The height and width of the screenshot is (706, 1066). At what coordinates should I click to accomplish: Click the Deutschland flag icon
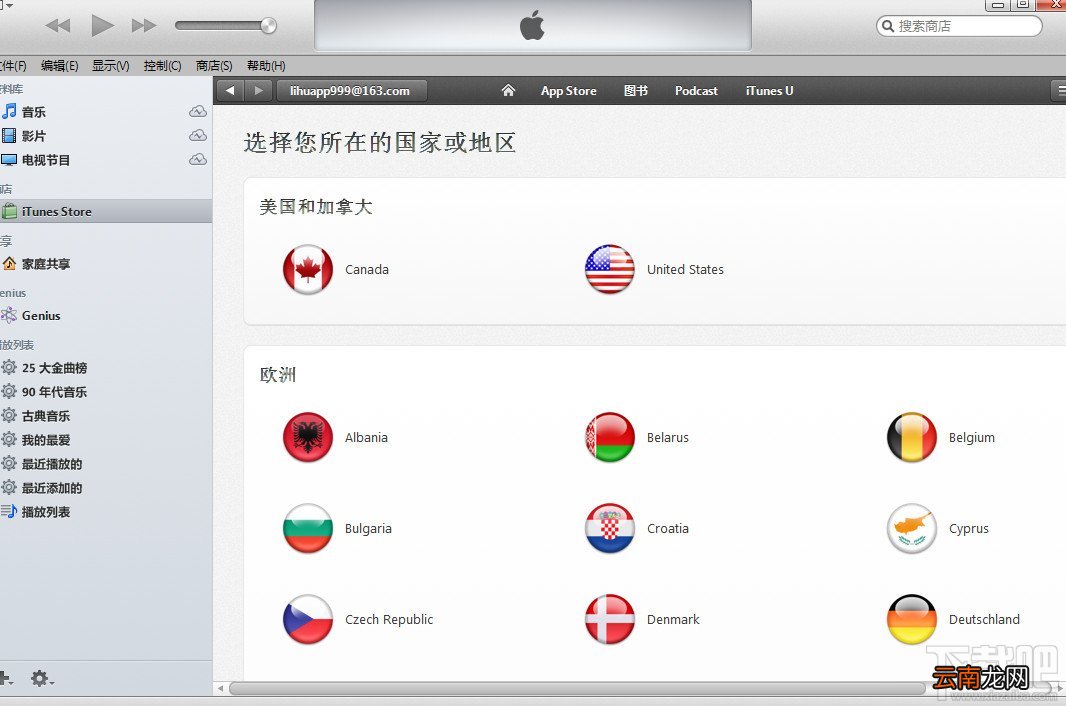[912, 619]
